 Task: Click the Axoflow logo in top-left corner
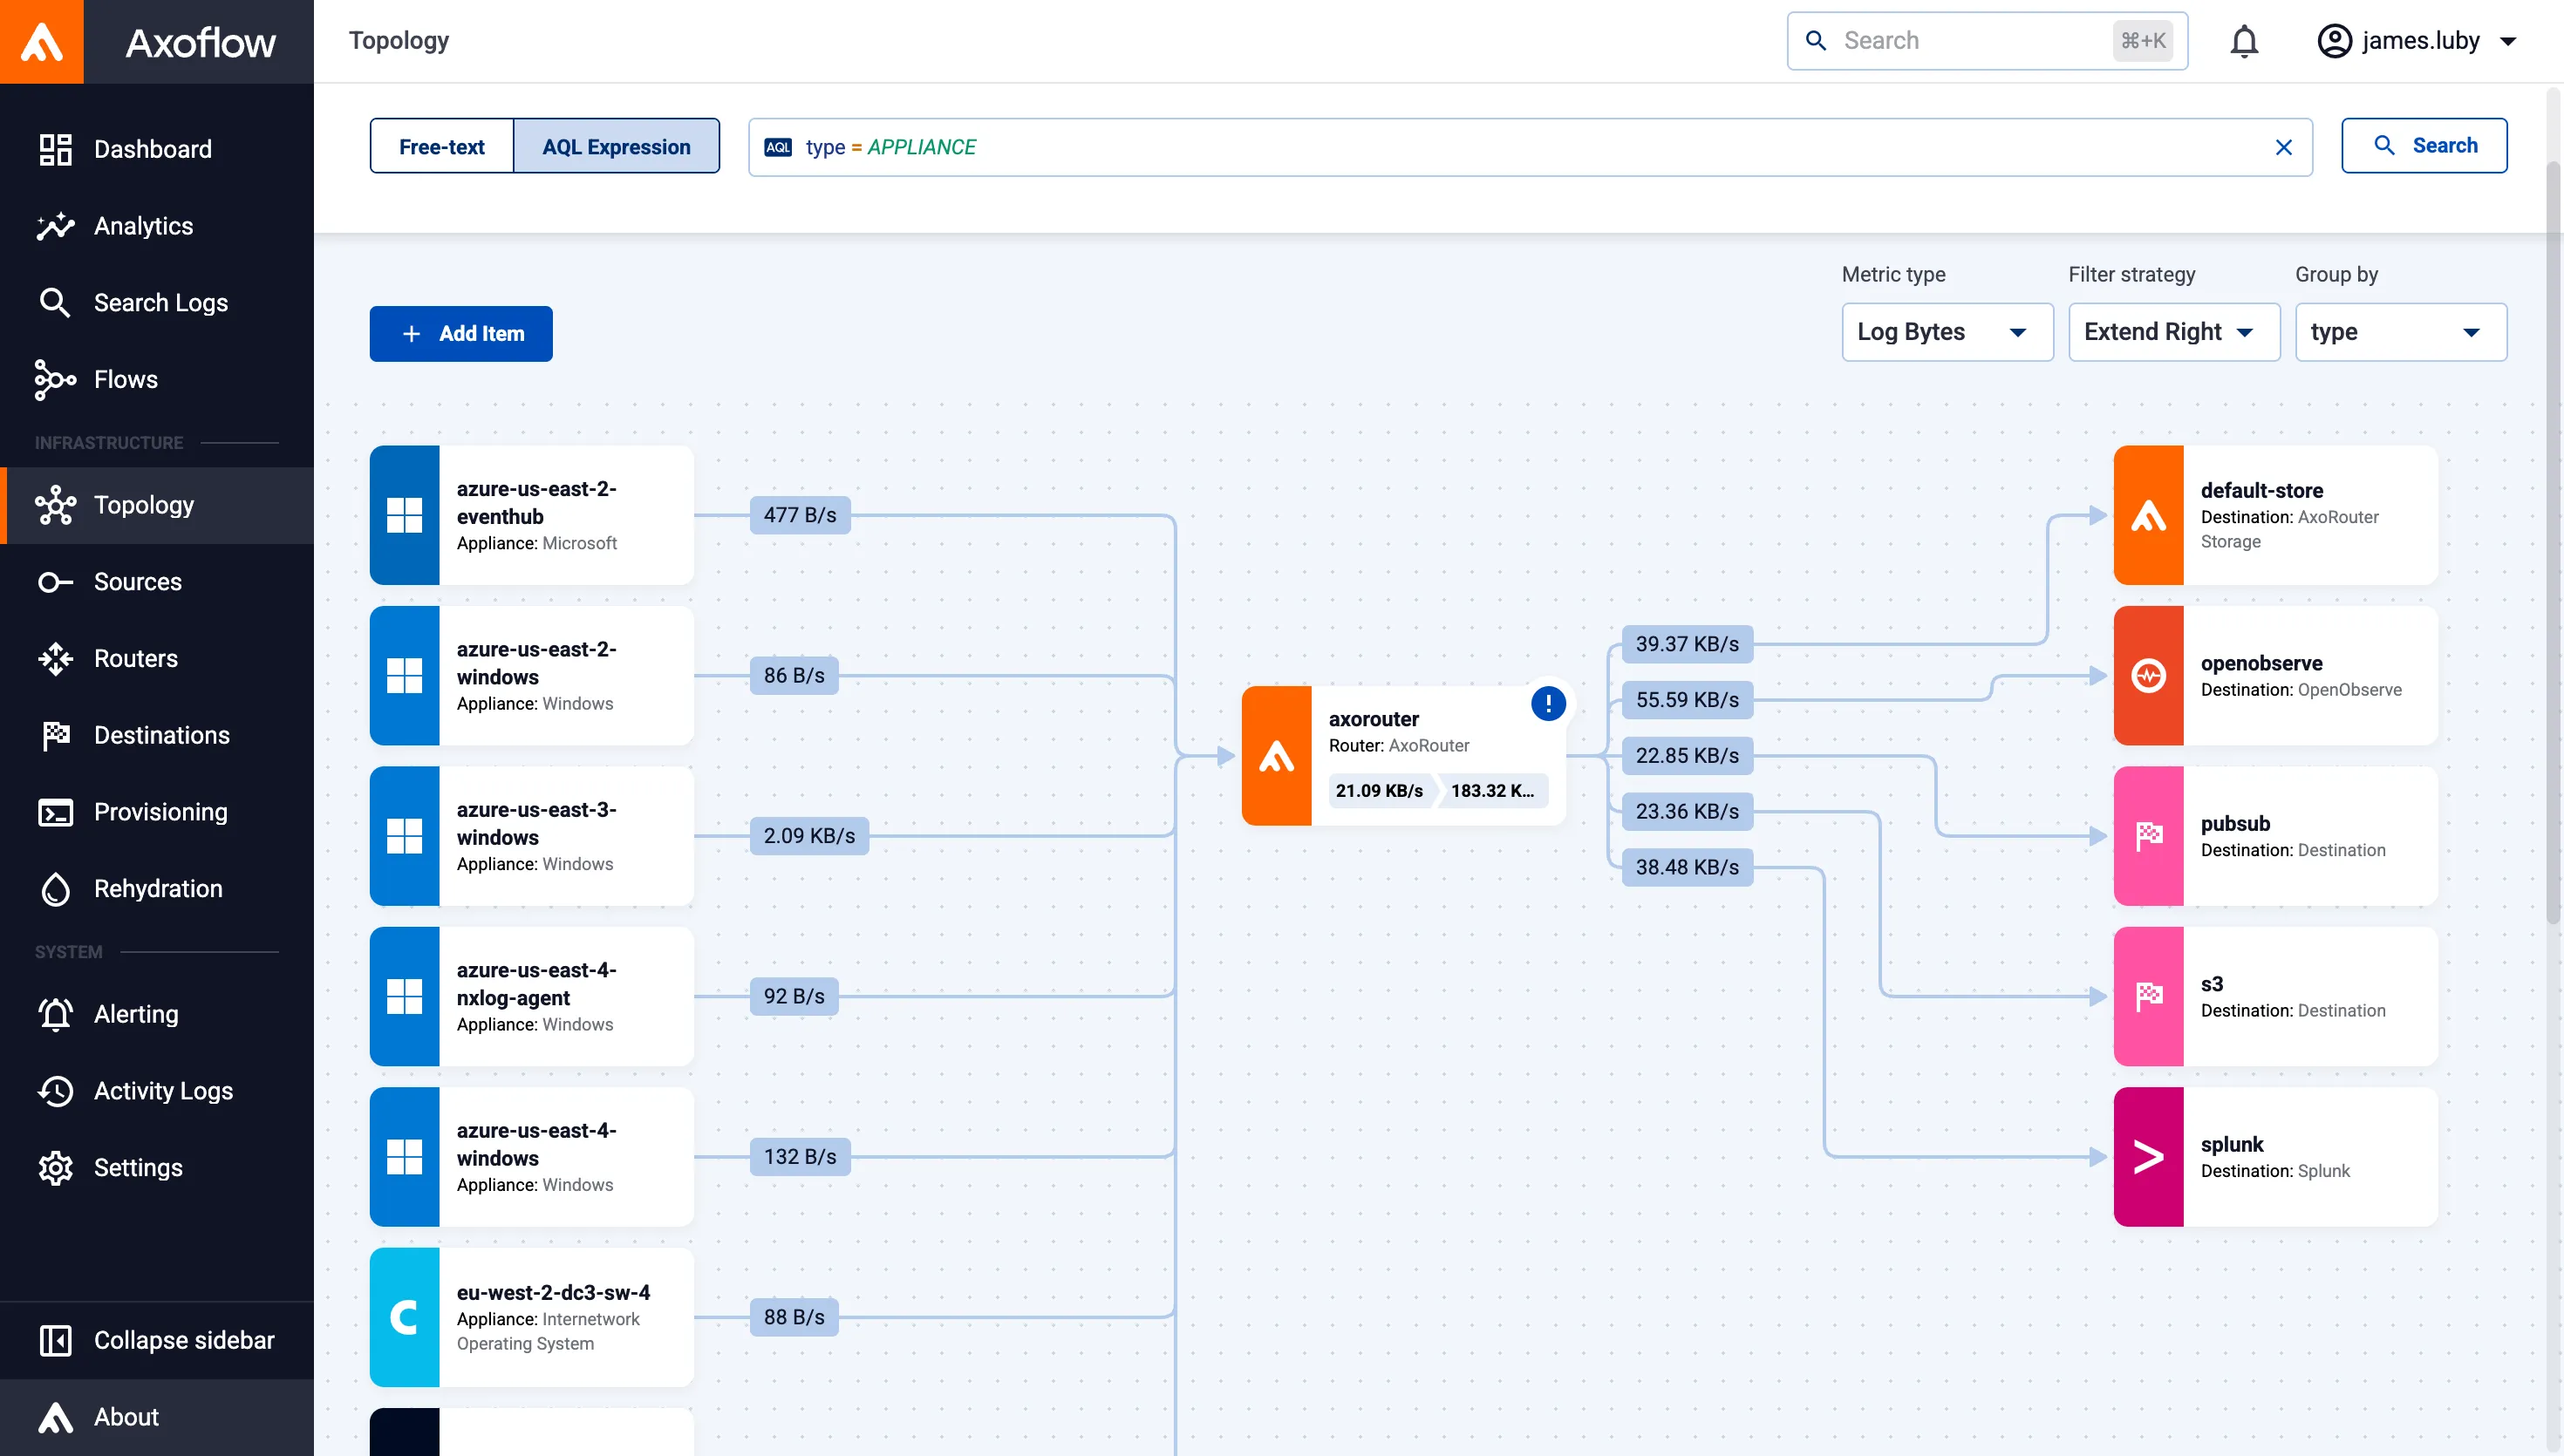[42, 42]
